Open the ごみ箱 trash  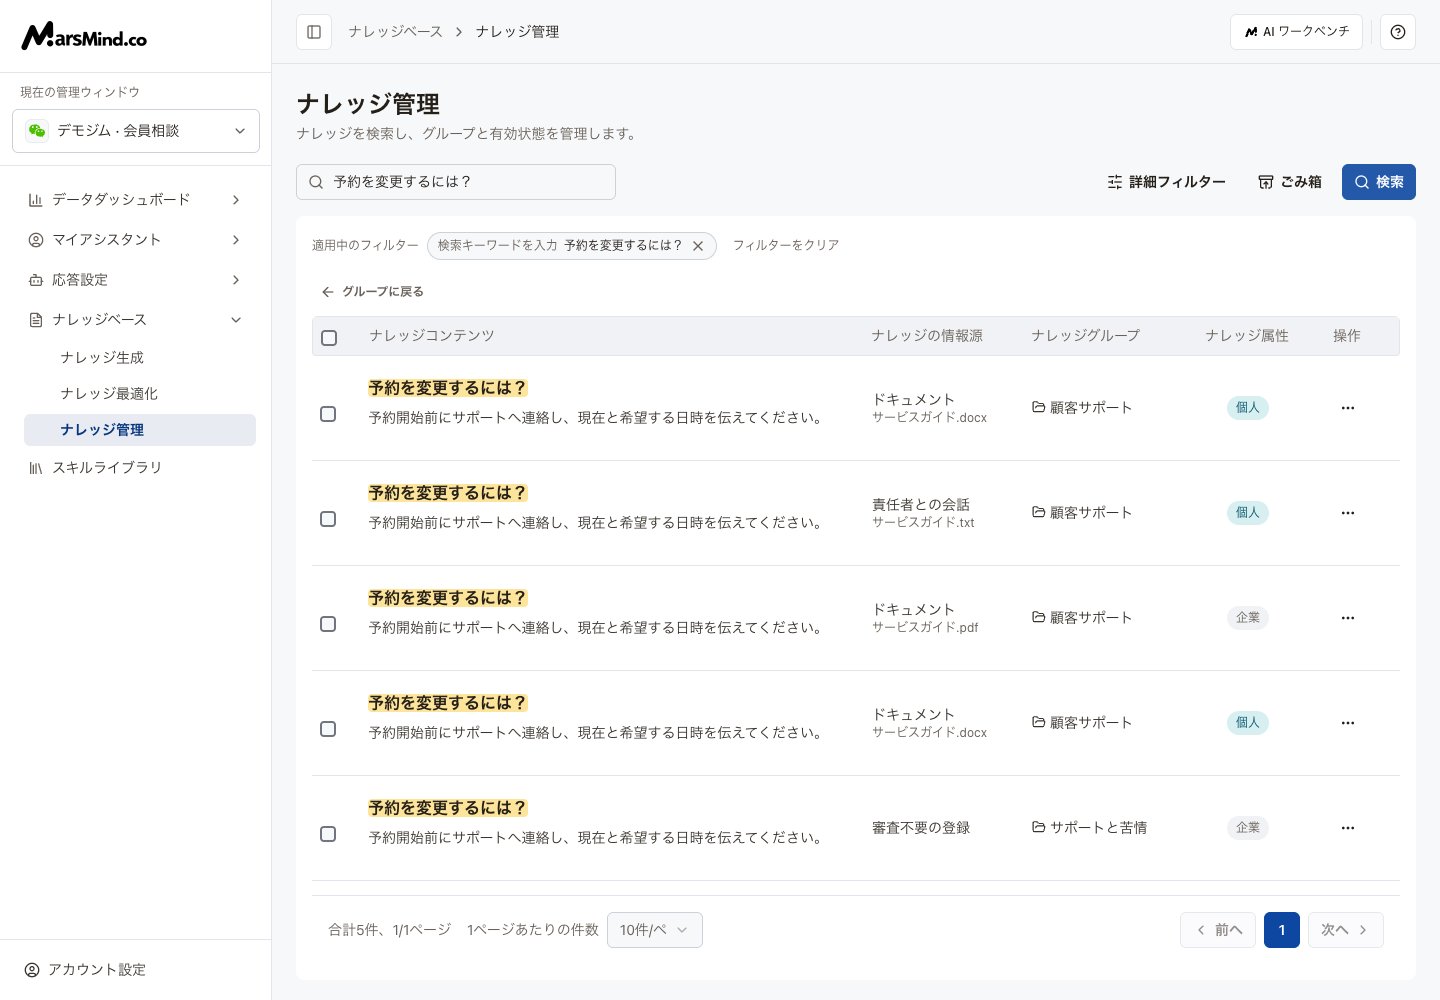pos(1290,182)
